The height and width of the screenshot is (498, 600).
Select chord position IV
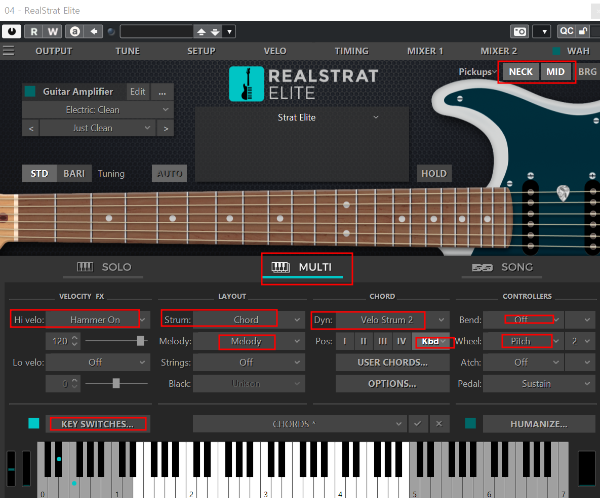click(x=401, y=341)
